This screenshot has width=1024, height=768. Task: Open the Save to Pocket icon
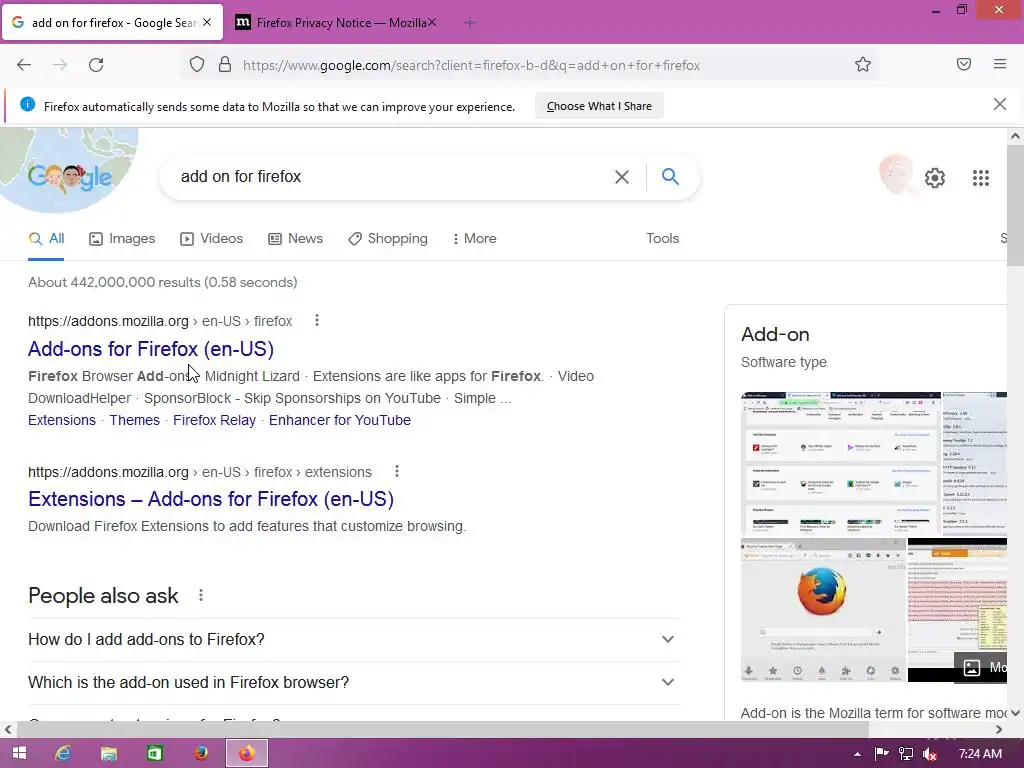[x=964, y=64]
